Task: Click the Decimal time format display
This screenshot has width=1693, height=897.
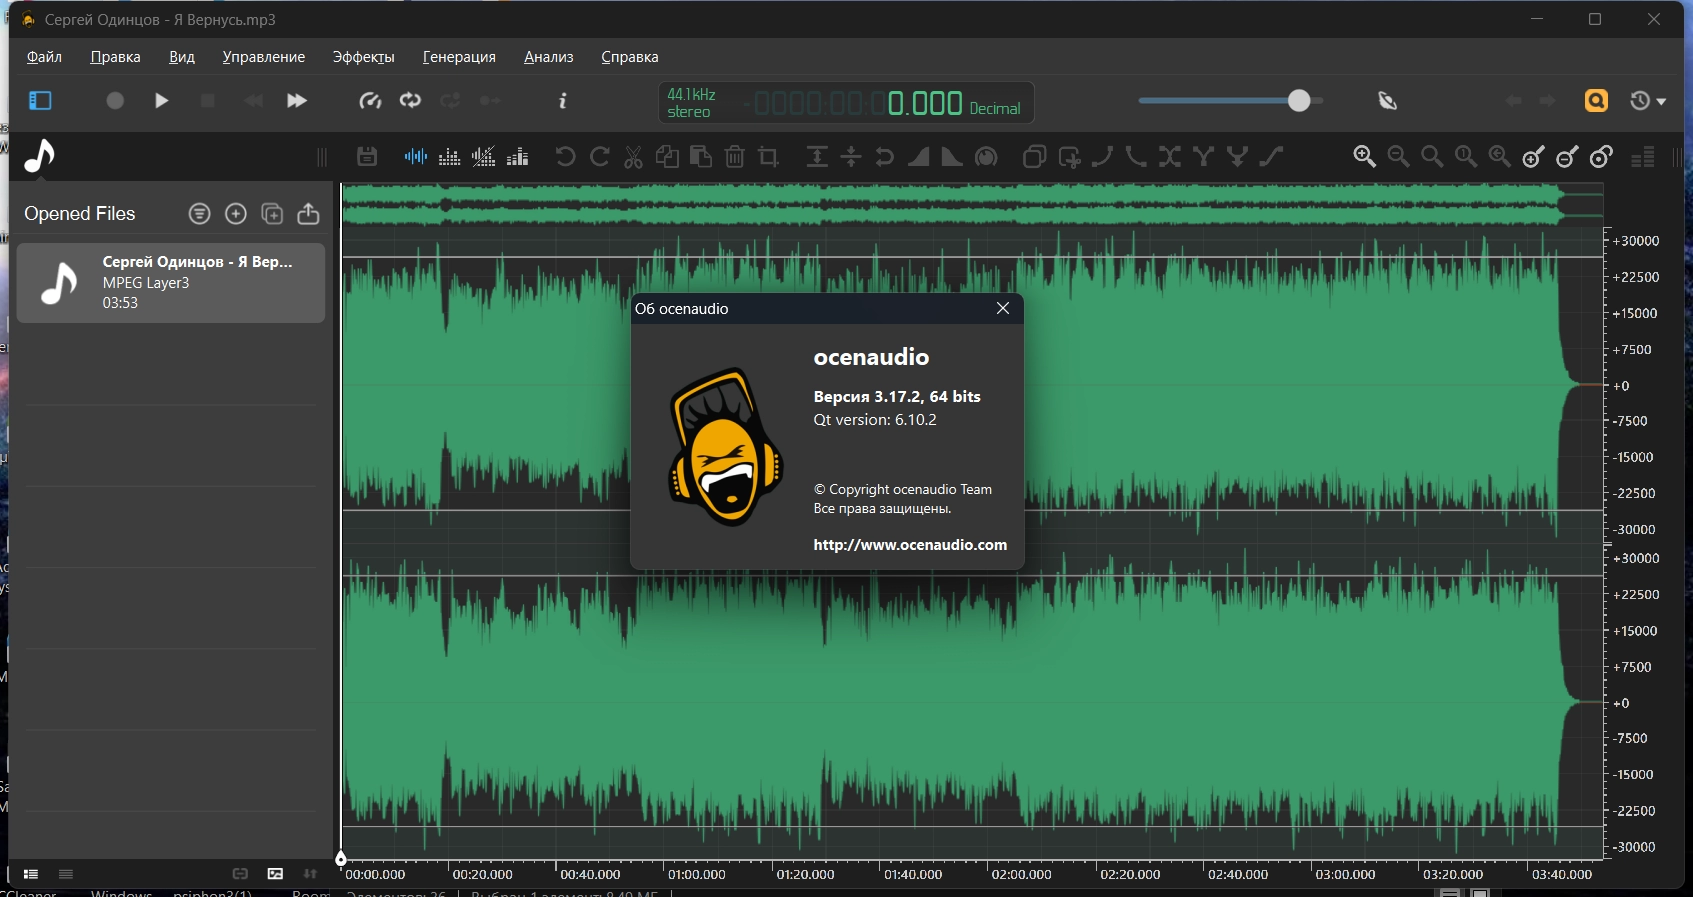Action: (x=994, y=109)
